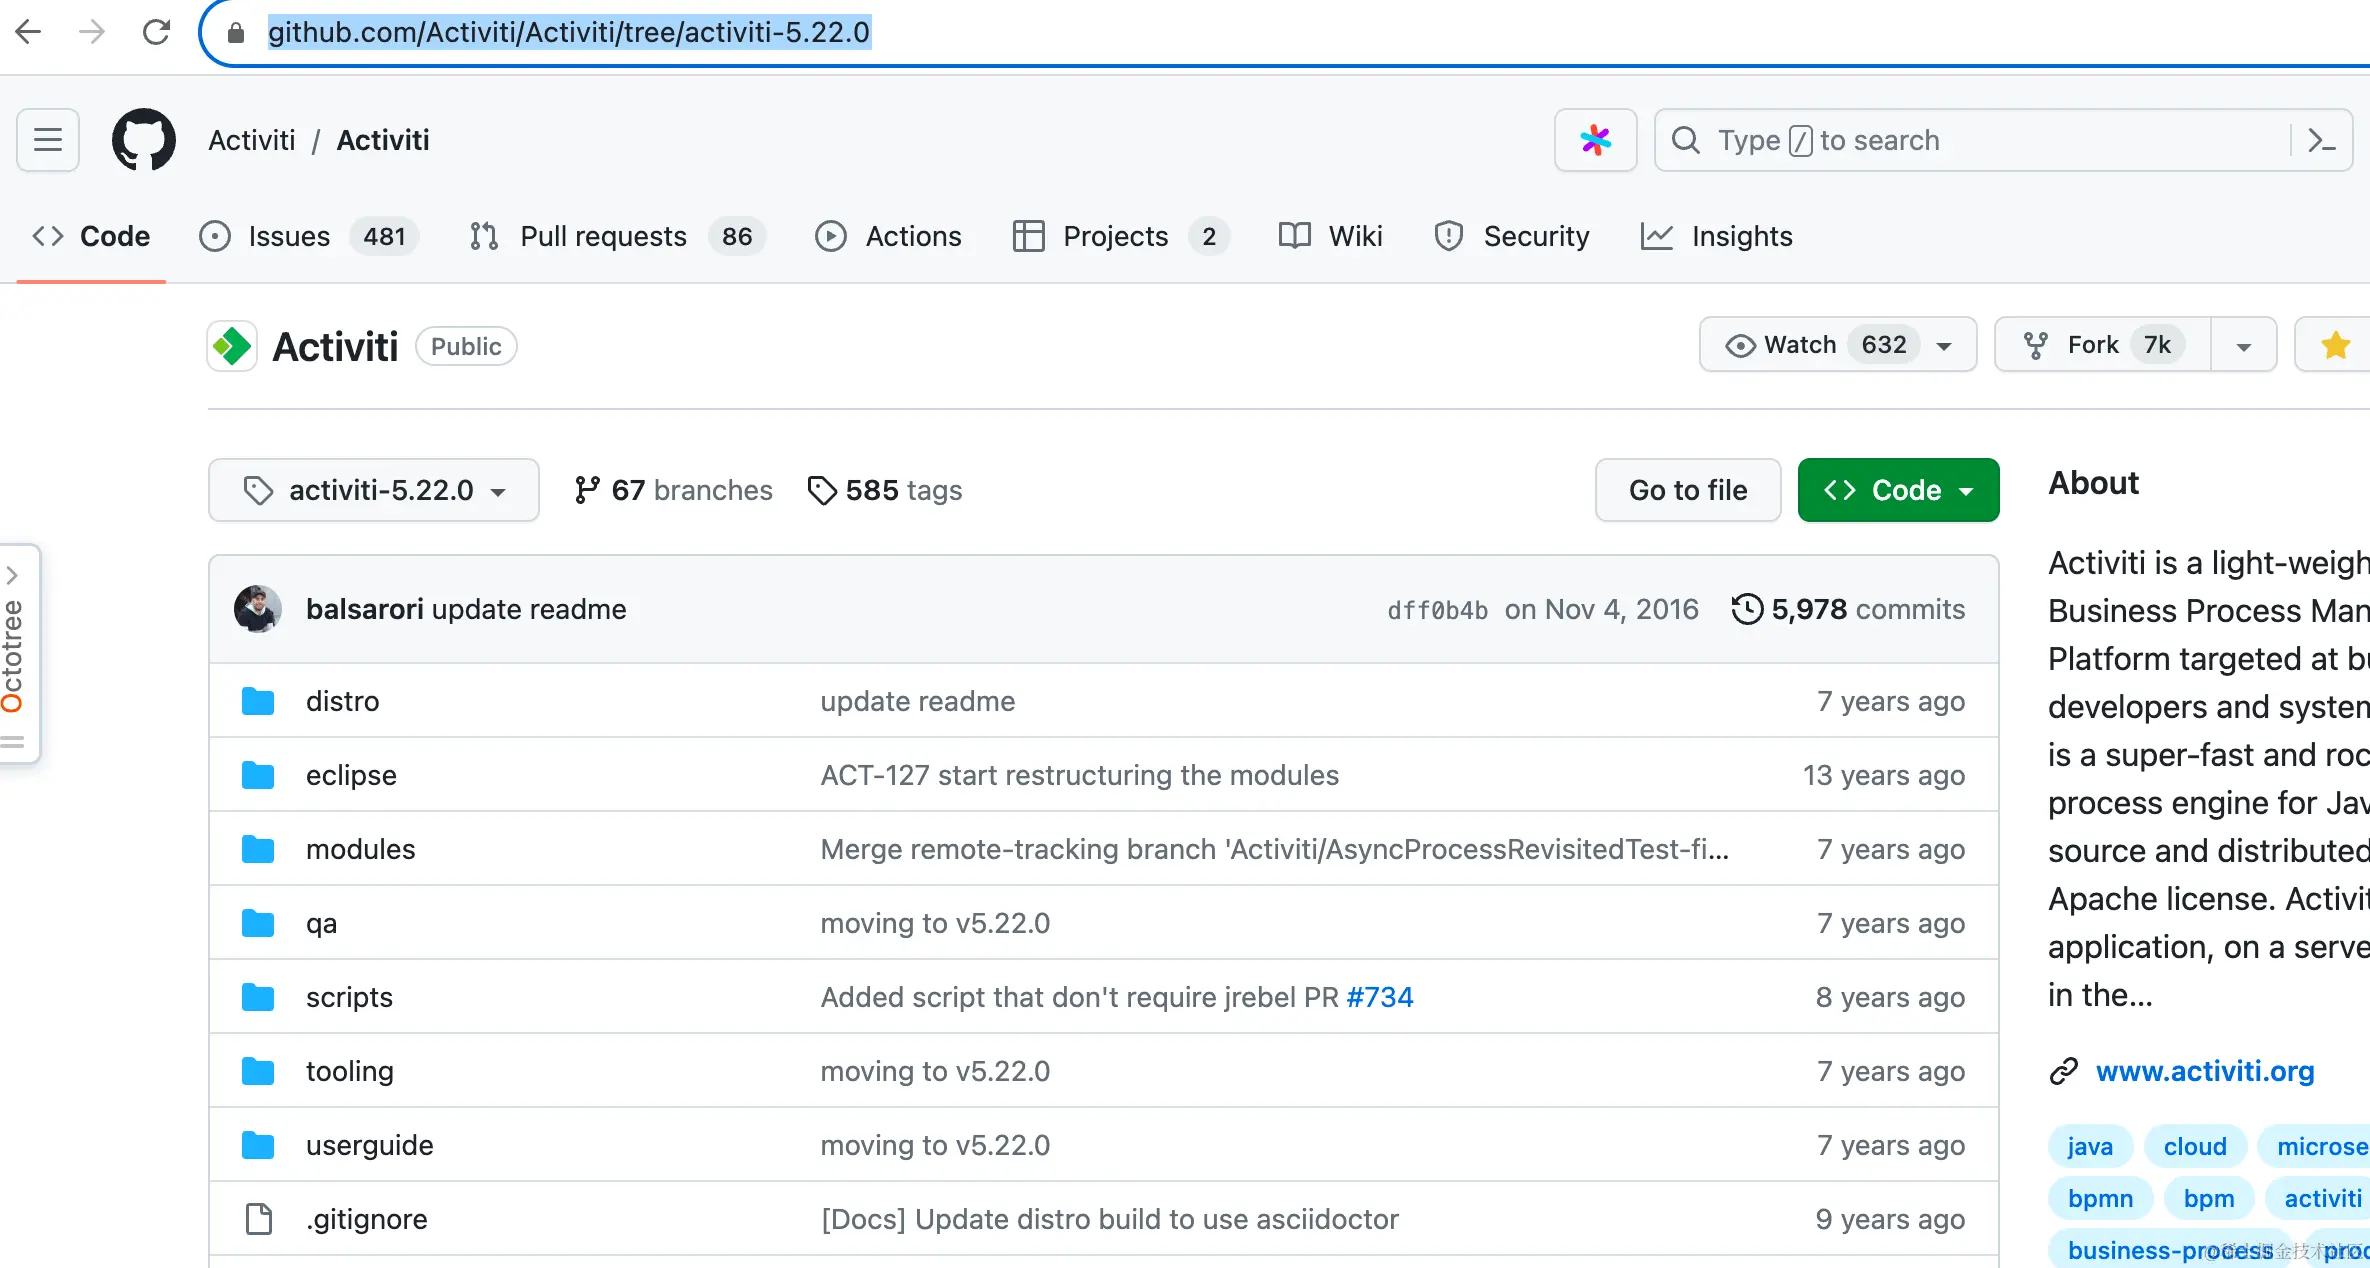Open the hamburger navigation menu
This screenshot has width=2370, height=1268.
[x=48, y=140]
